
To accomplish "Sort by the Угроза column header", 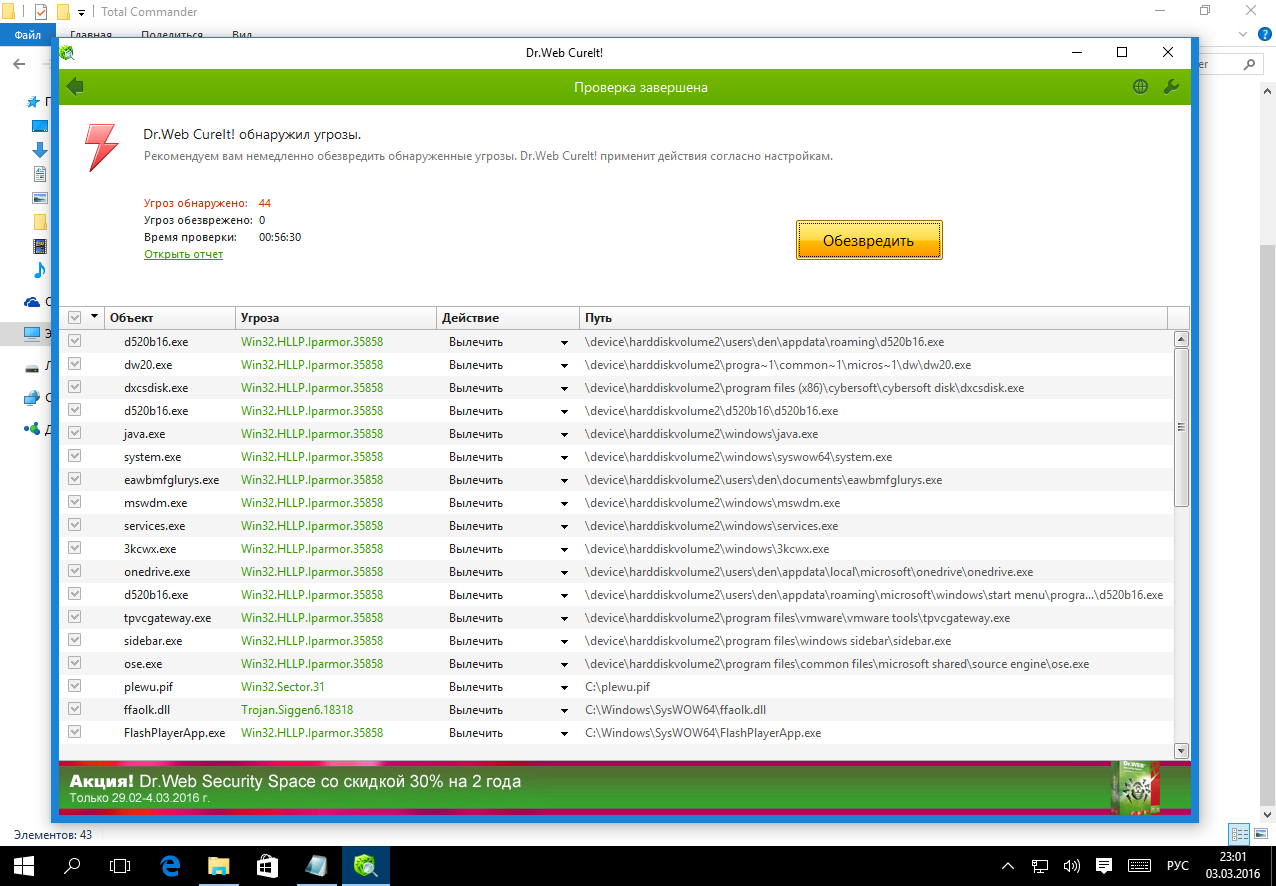I will (335, 318).
